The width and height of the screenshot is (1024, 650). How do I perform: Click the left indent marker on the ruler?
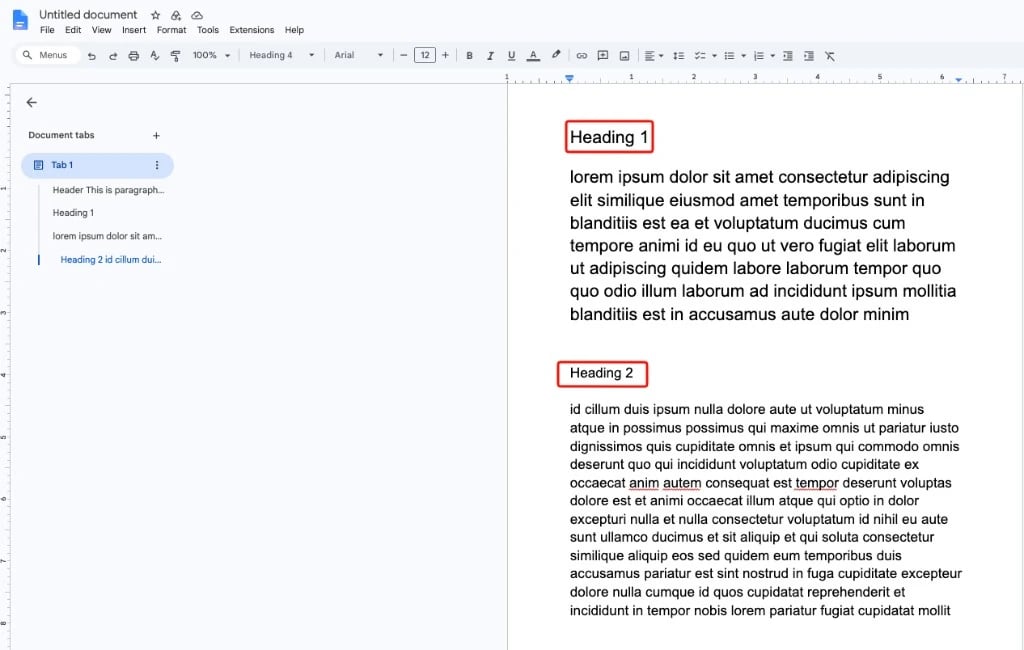click(x=569, y=78)
